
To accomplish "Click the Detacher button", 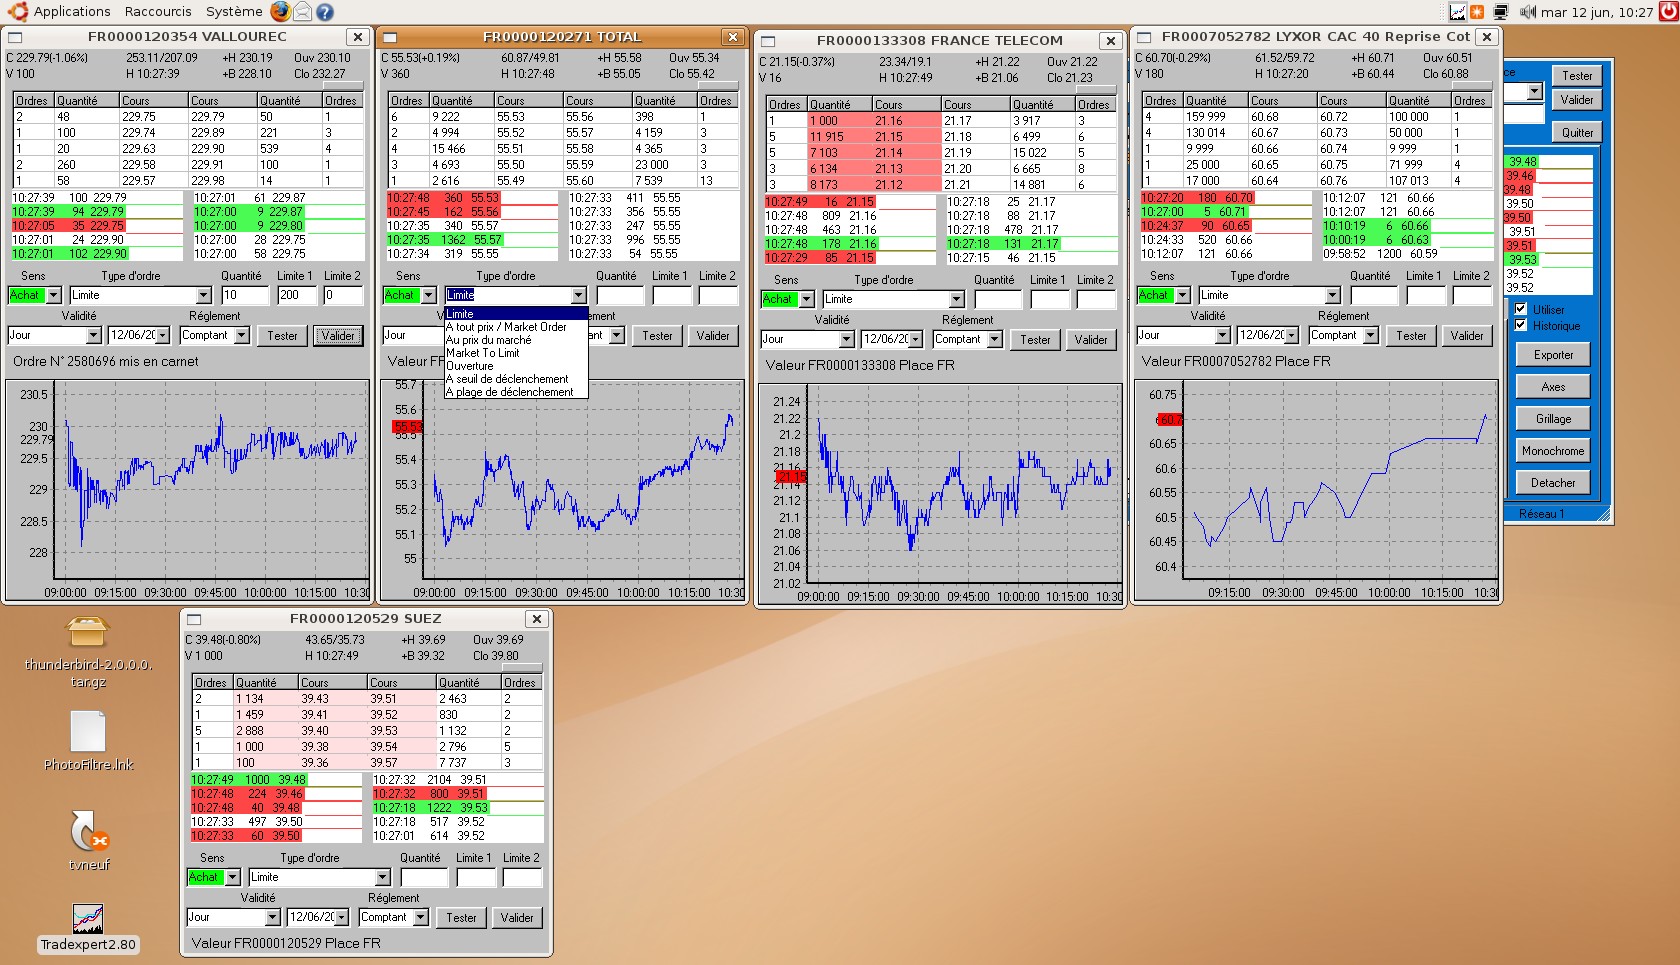I will point(1553,483).
